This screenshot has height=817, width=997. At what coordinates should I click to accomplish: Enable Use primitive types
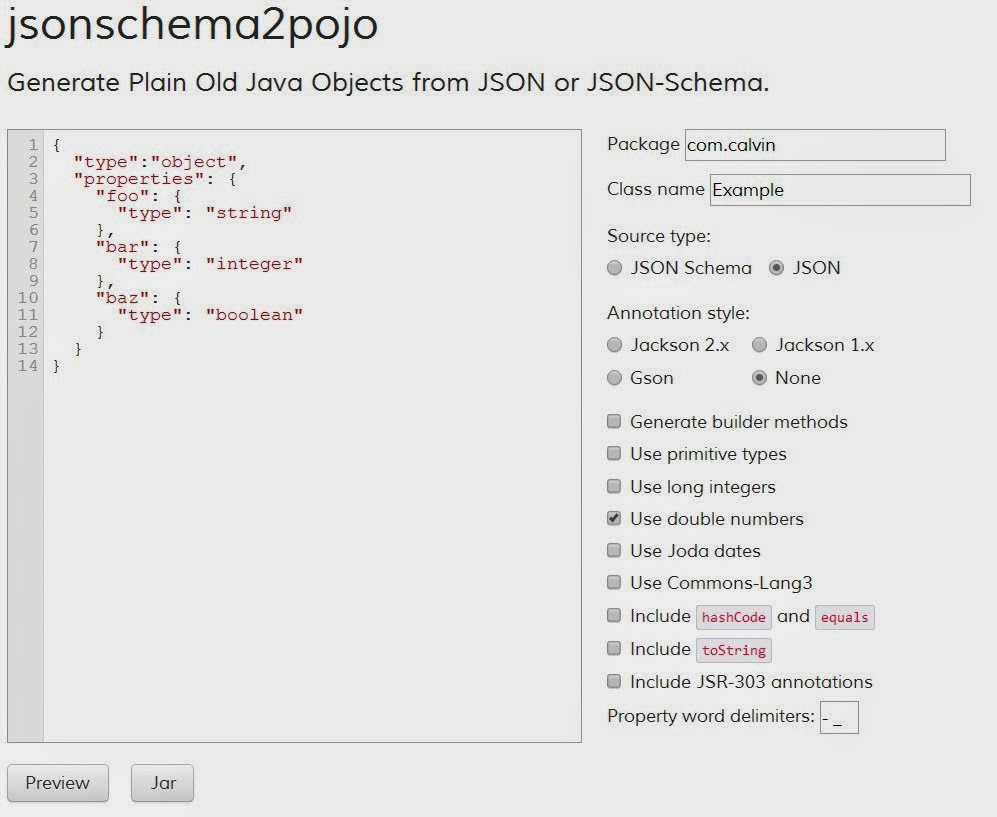[x=613, y=454]
